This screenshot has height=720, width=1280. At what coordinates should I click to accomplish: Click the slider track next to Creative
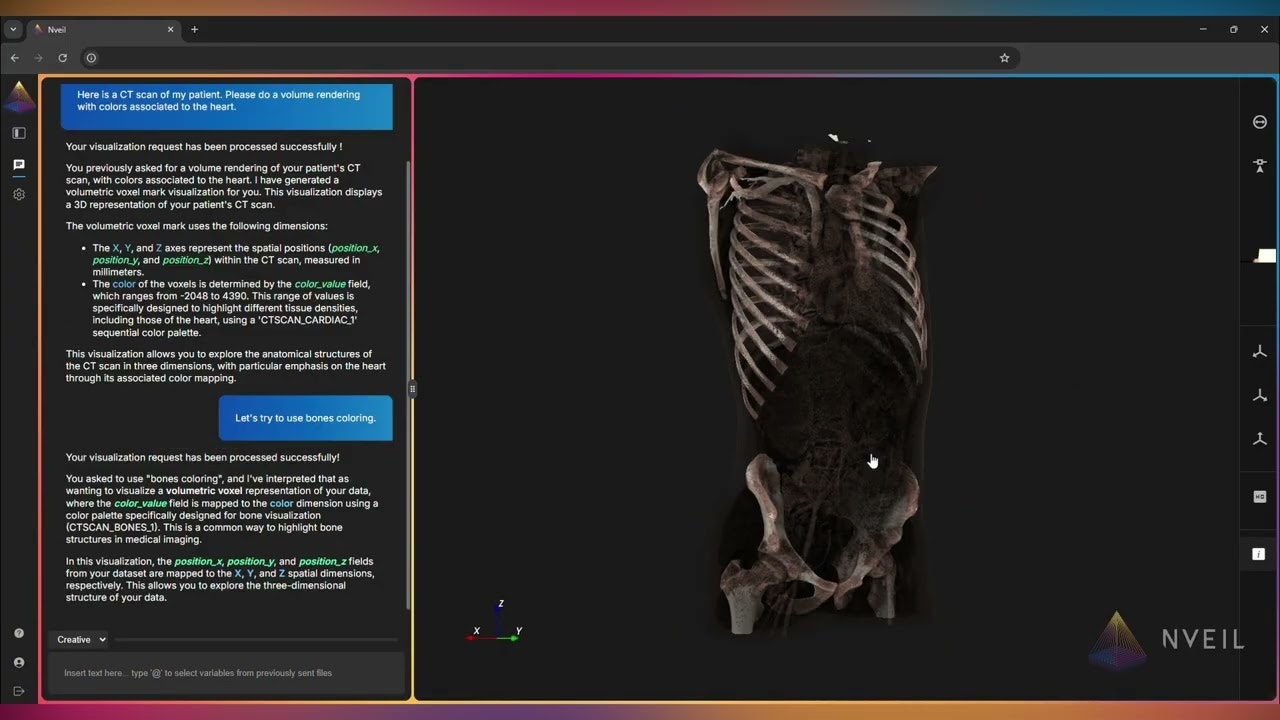tap(256, 639)
